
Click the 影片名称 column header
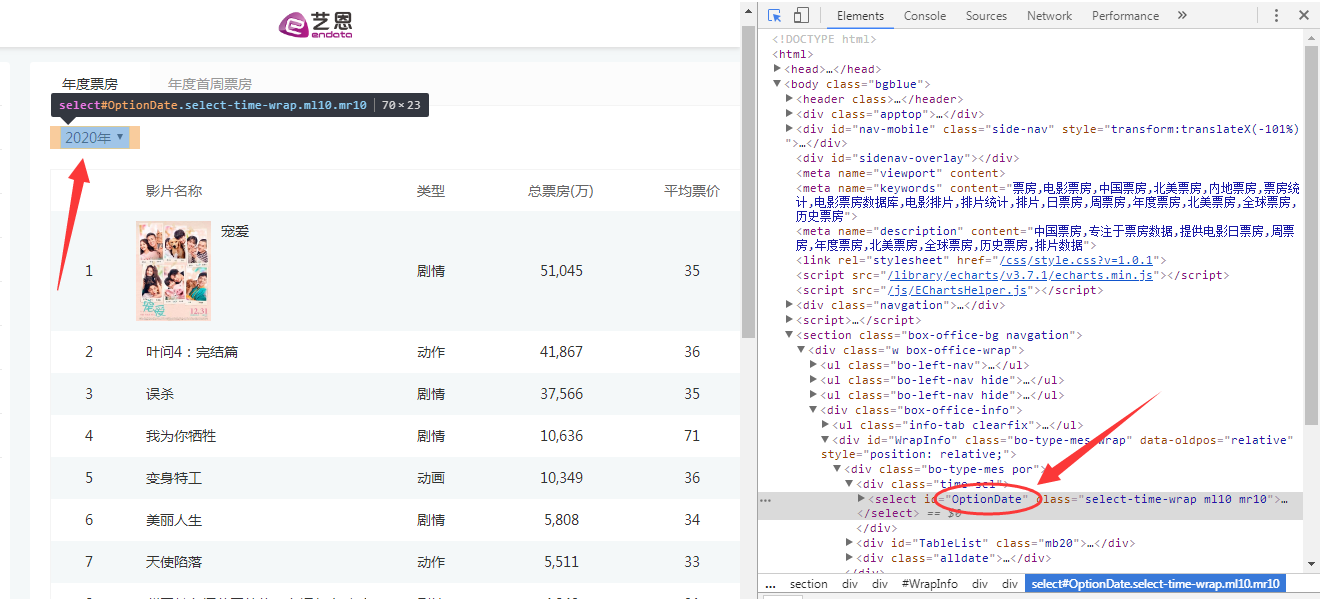174,191
